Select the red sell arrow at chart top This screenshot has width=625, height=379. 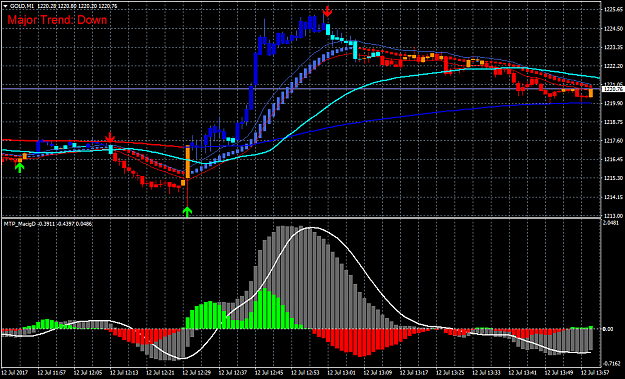pos(327,11)
